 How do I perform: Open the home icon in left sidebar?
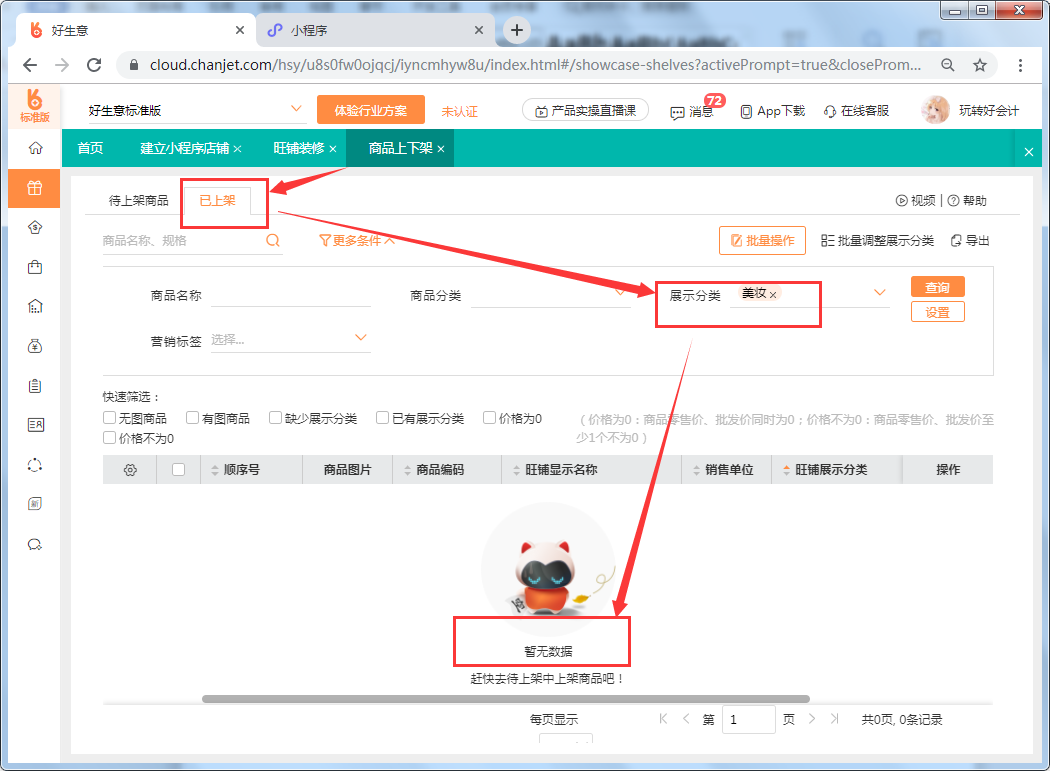35,147
